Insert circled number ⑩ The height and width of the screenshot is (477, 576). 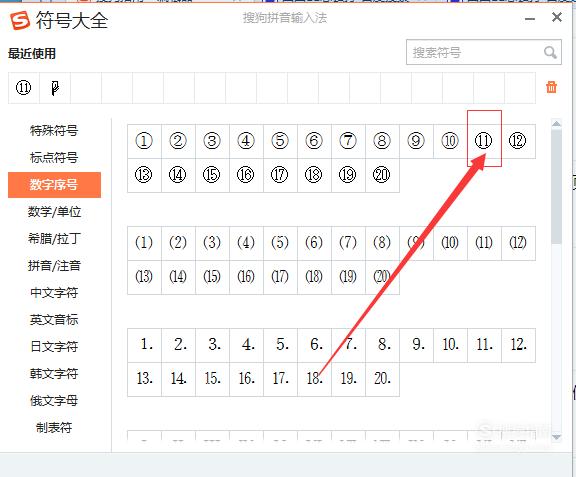450,141
